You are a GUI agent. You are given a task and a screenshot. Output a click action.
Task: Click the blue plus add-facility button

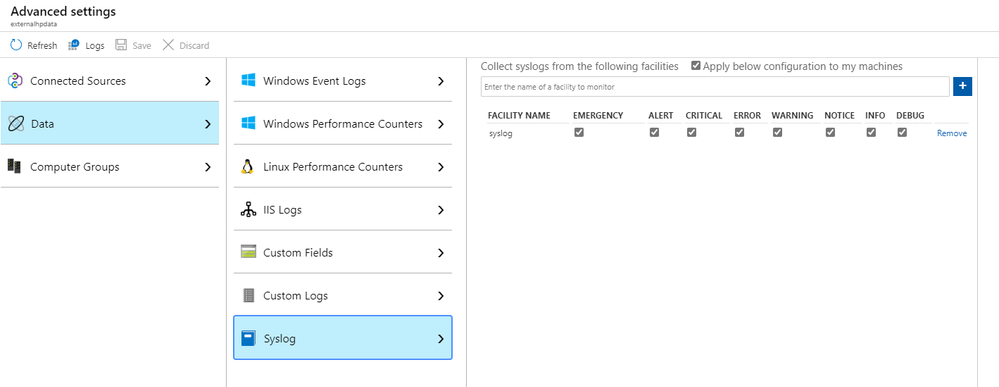click(962, 86)
